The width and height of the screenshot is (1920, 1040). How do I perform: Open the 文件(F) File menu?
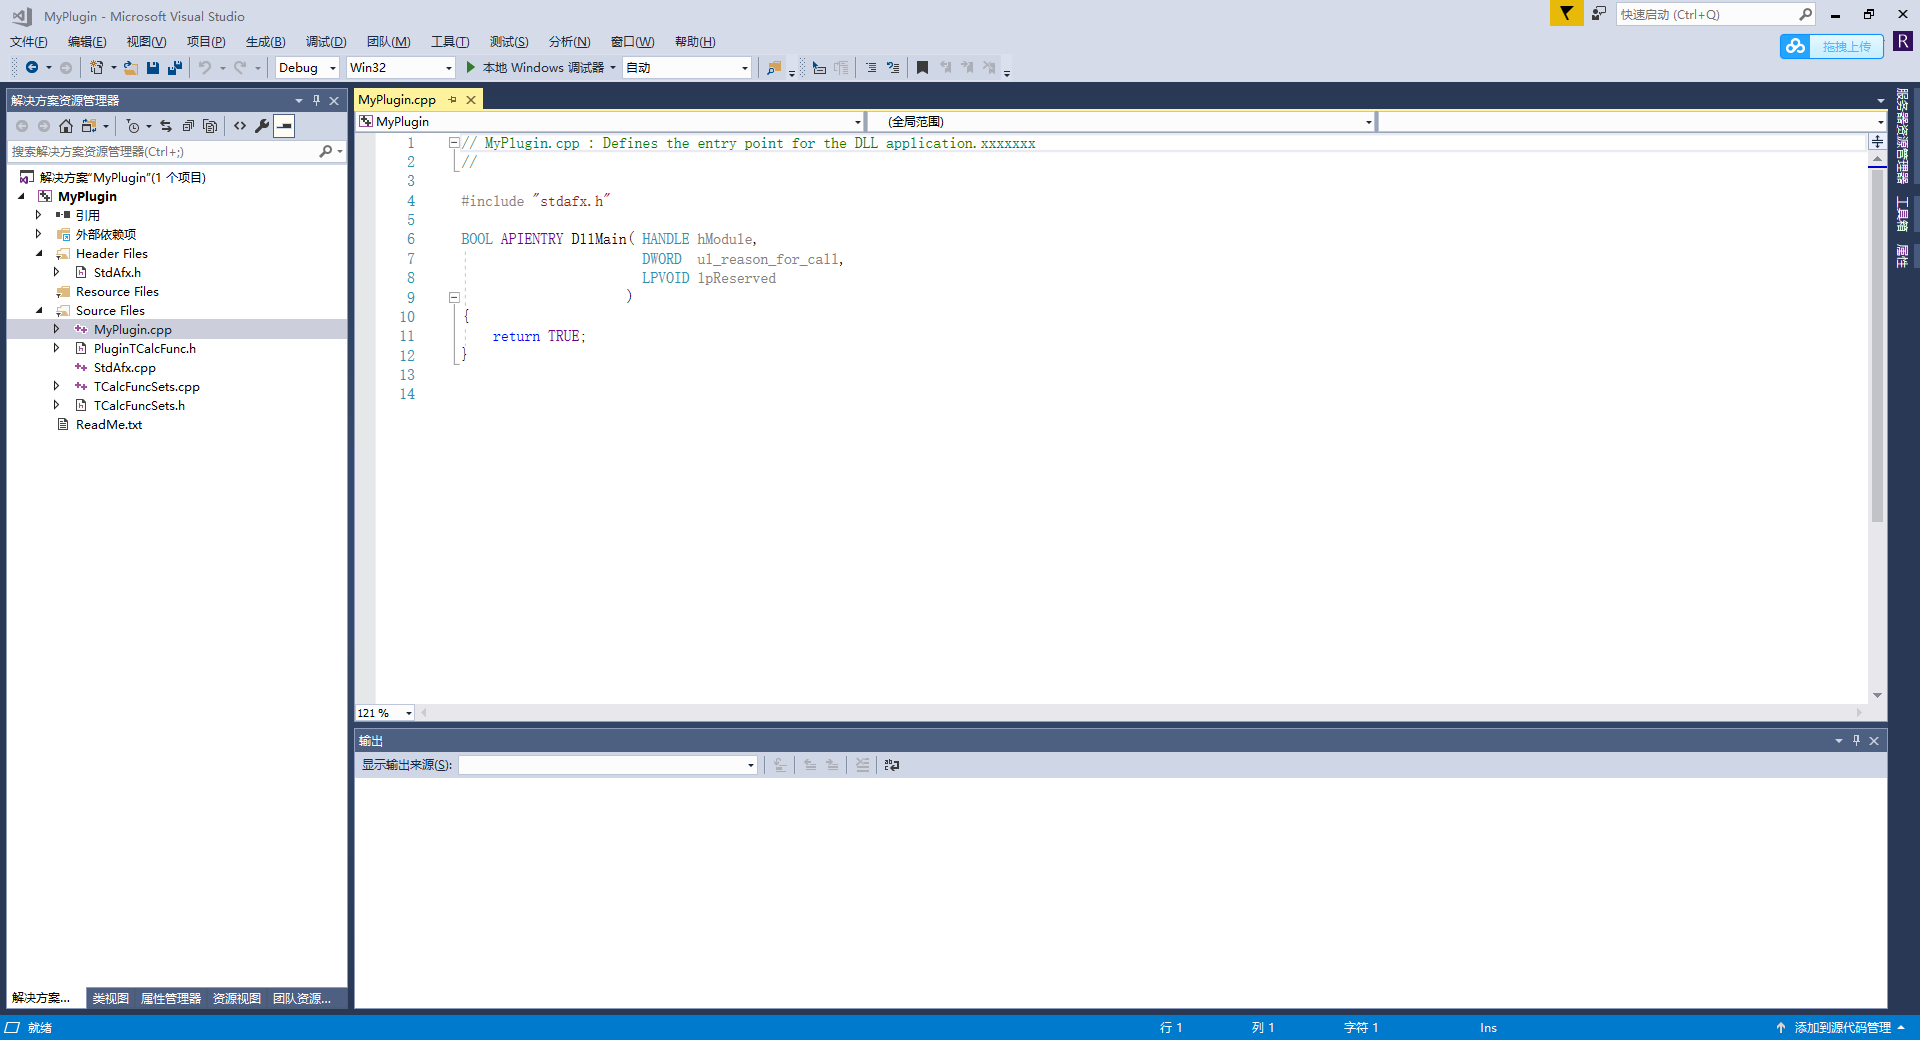coord(29,42)
